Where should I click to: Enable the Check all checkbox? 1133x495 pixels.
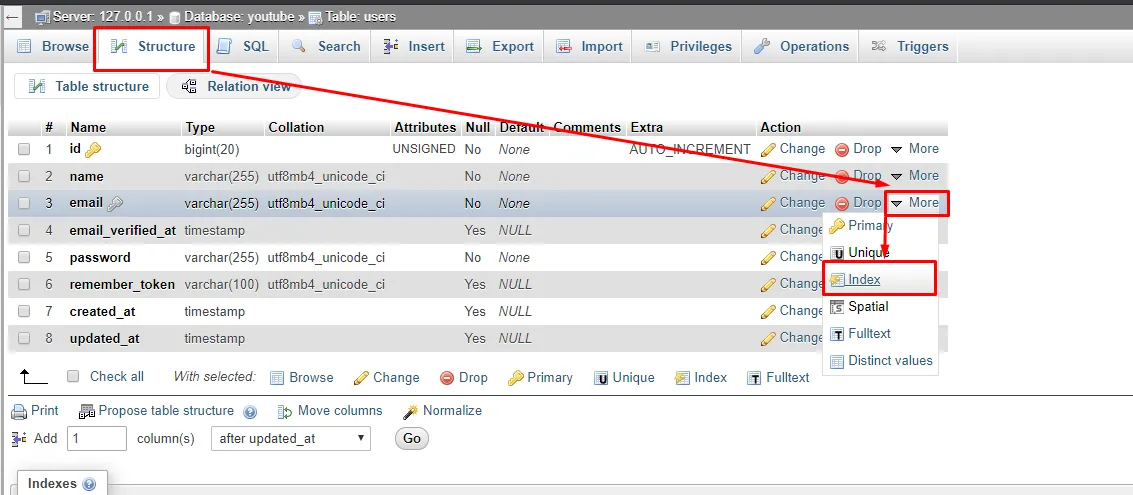point(72,376)
